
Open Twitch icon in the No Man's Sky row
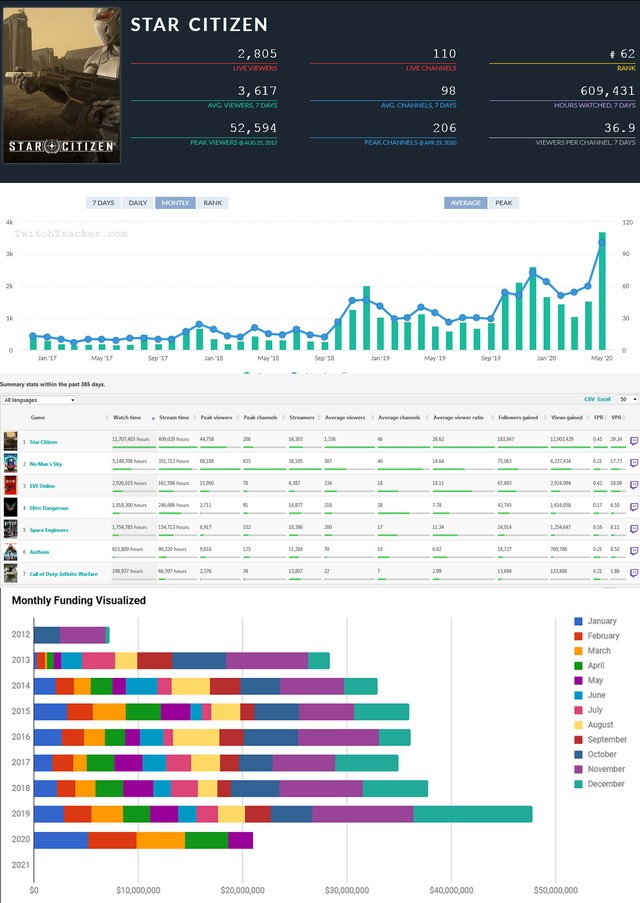634,463
